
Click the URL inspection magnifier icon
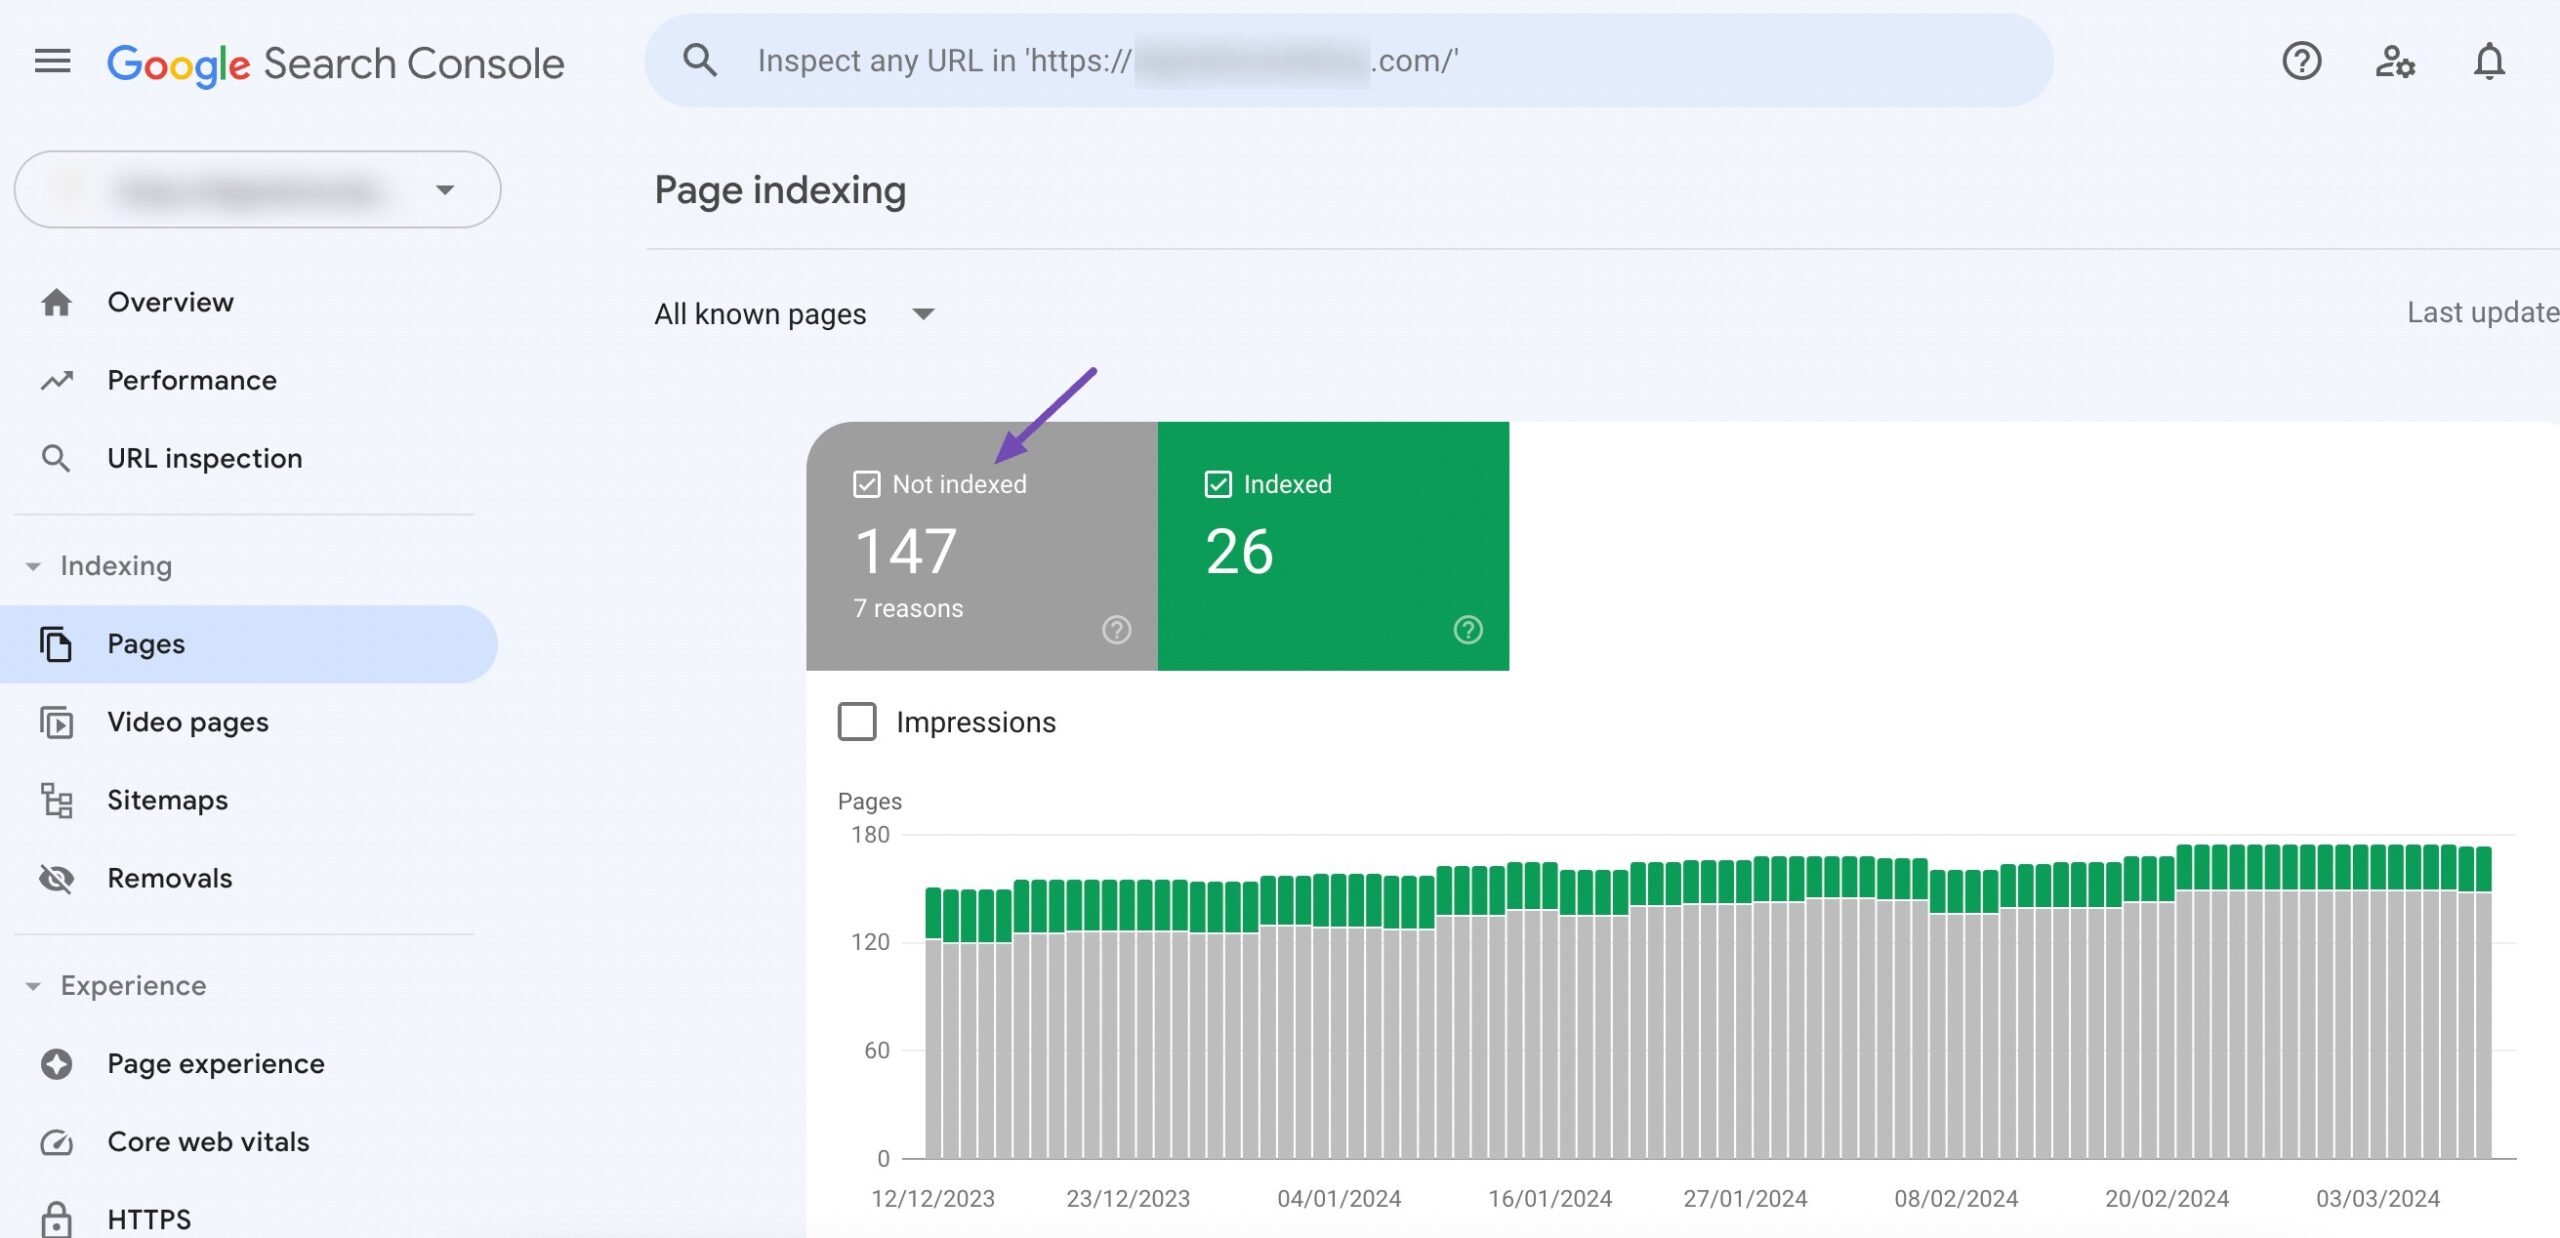click(x=56, y=459)
